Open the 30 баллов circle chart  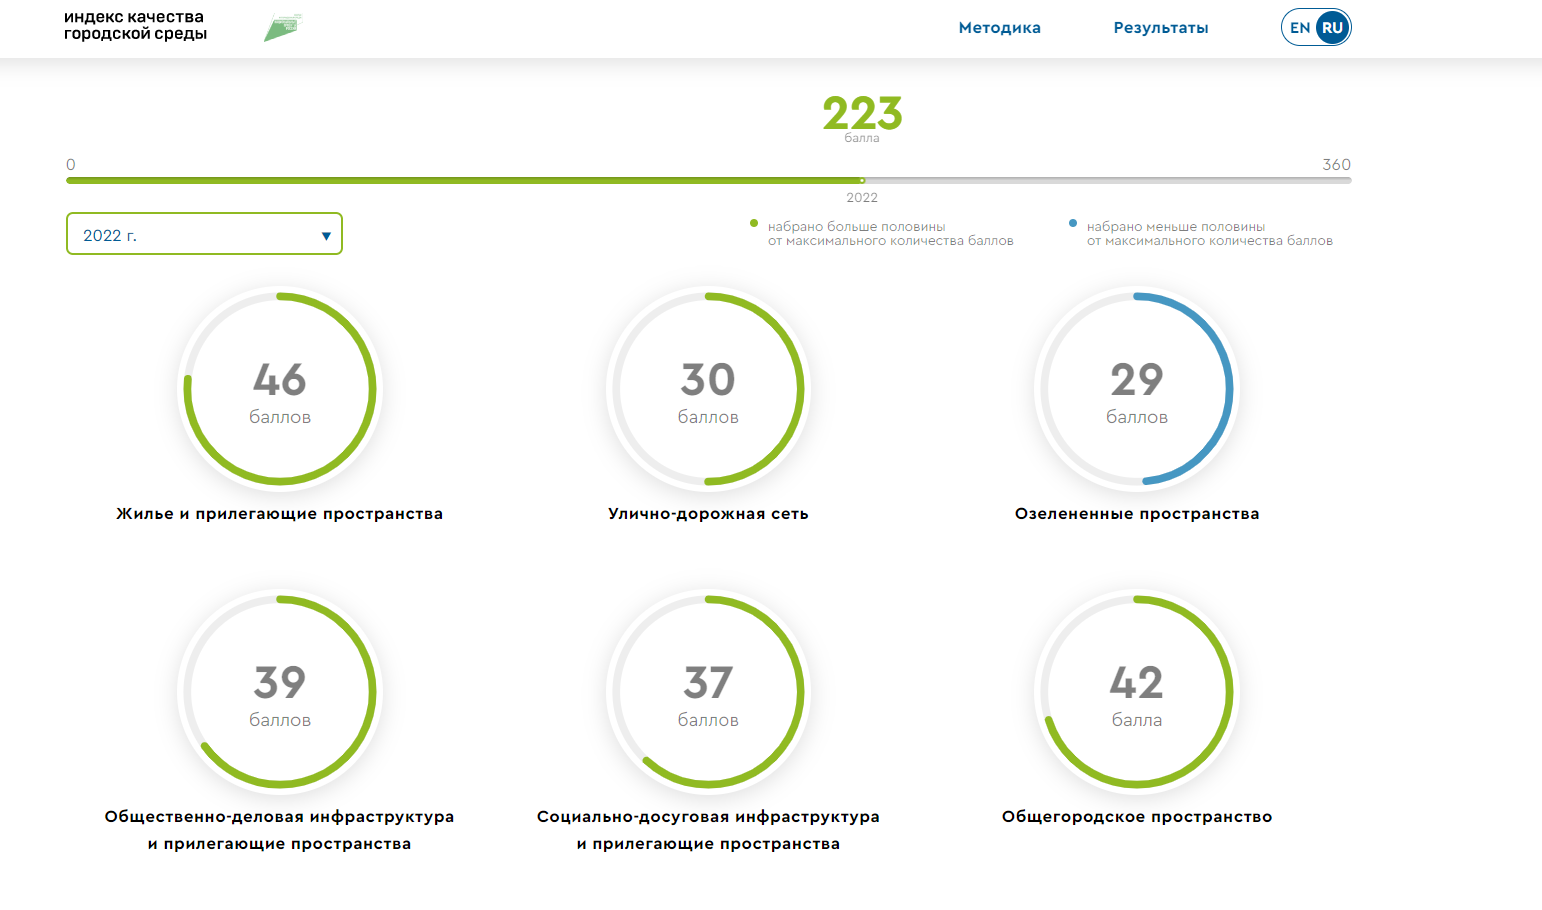pyautogui.click(x=708, y=389)
